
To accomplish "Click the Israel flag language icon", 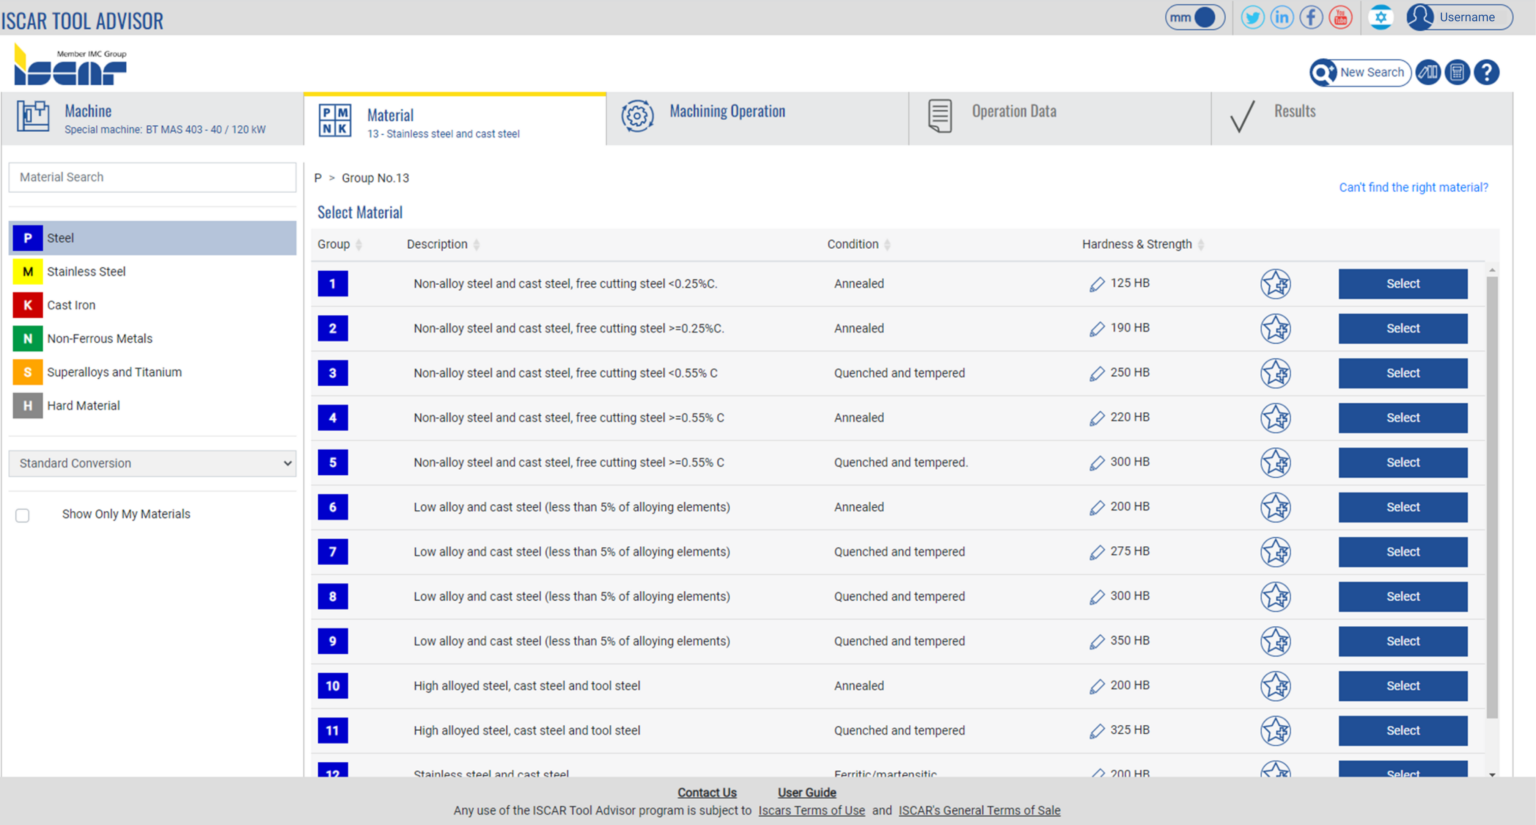I will click(1380, 17).
